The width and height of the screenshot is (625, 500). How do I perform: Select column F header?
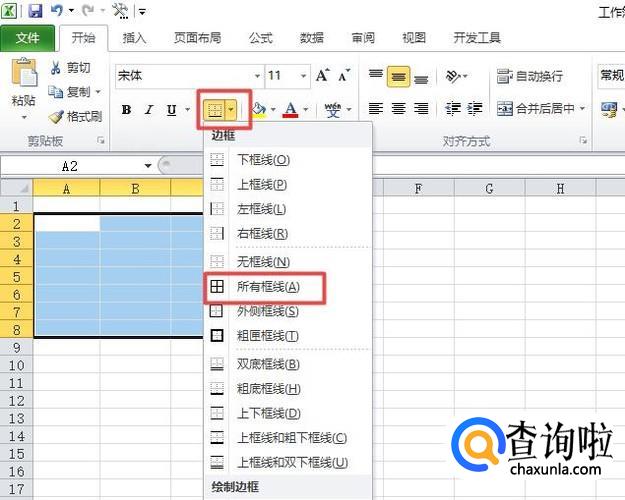click(417, 188)
